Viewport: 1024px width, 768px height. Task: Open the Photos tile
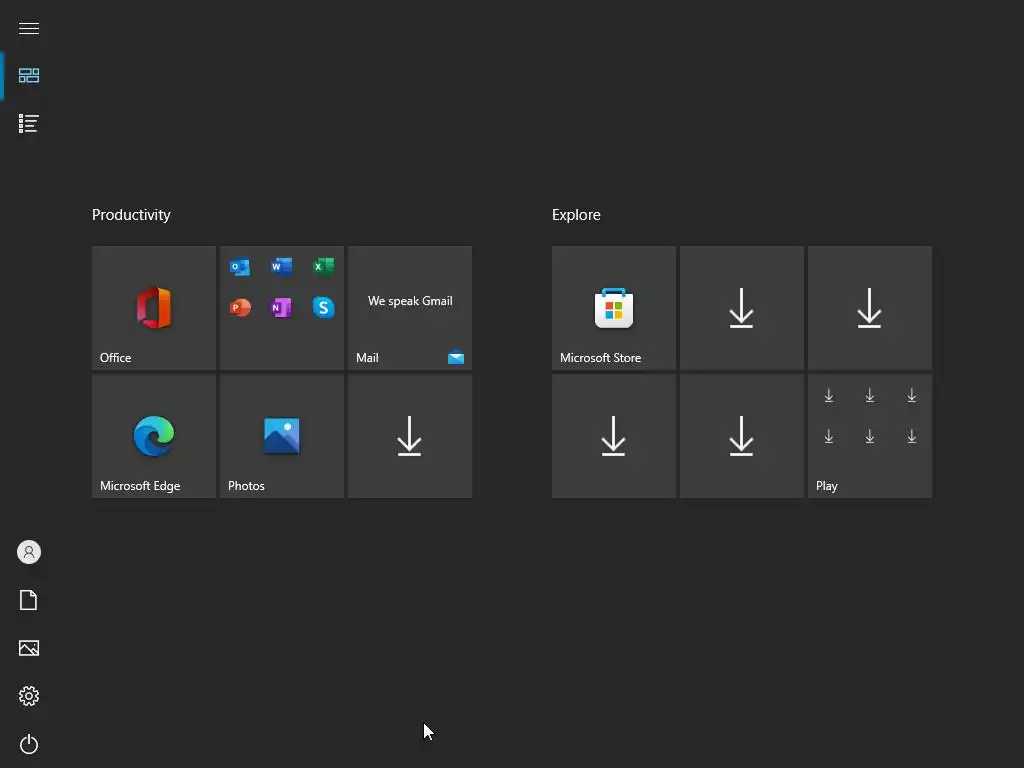pos(282,436)
